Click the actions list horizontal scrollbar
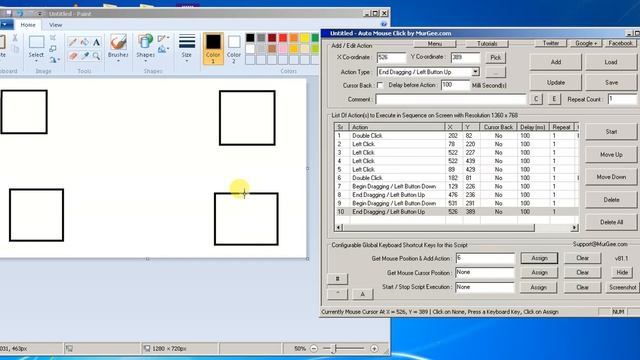640x360 pixels. coord(456,227)
